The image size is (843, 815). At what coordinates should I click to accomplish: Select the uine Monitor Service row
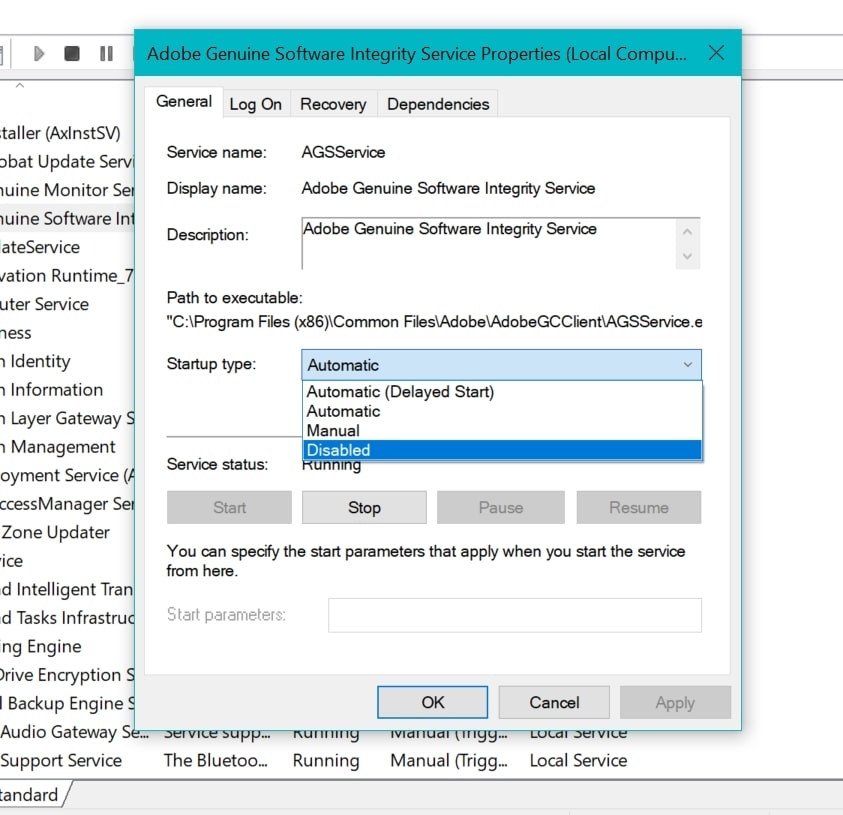coord(67,190)
